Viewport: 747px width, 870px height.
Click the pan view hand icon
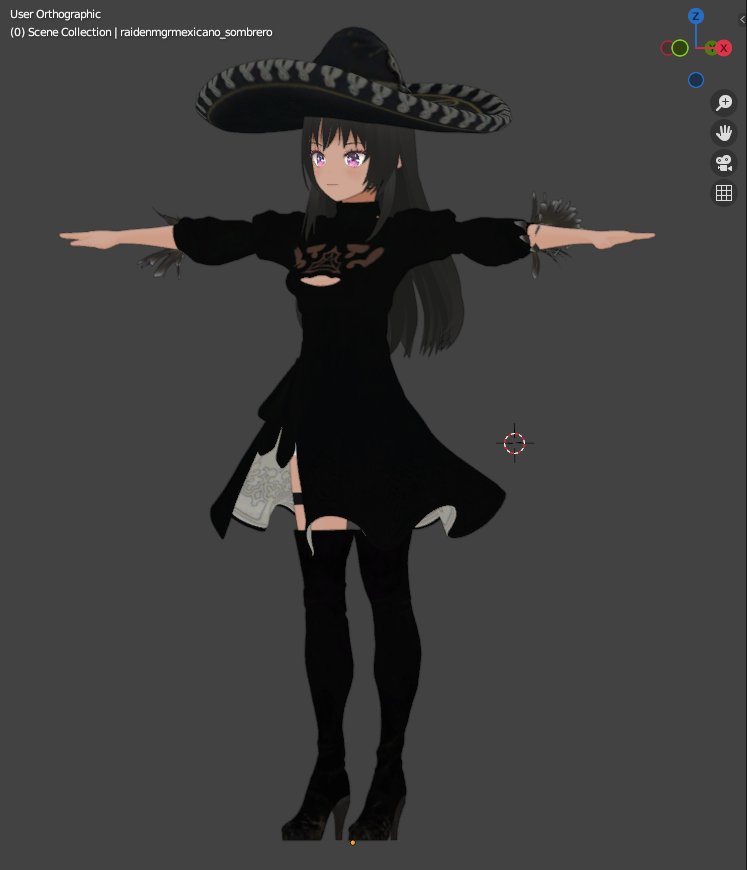click(724, 133)
